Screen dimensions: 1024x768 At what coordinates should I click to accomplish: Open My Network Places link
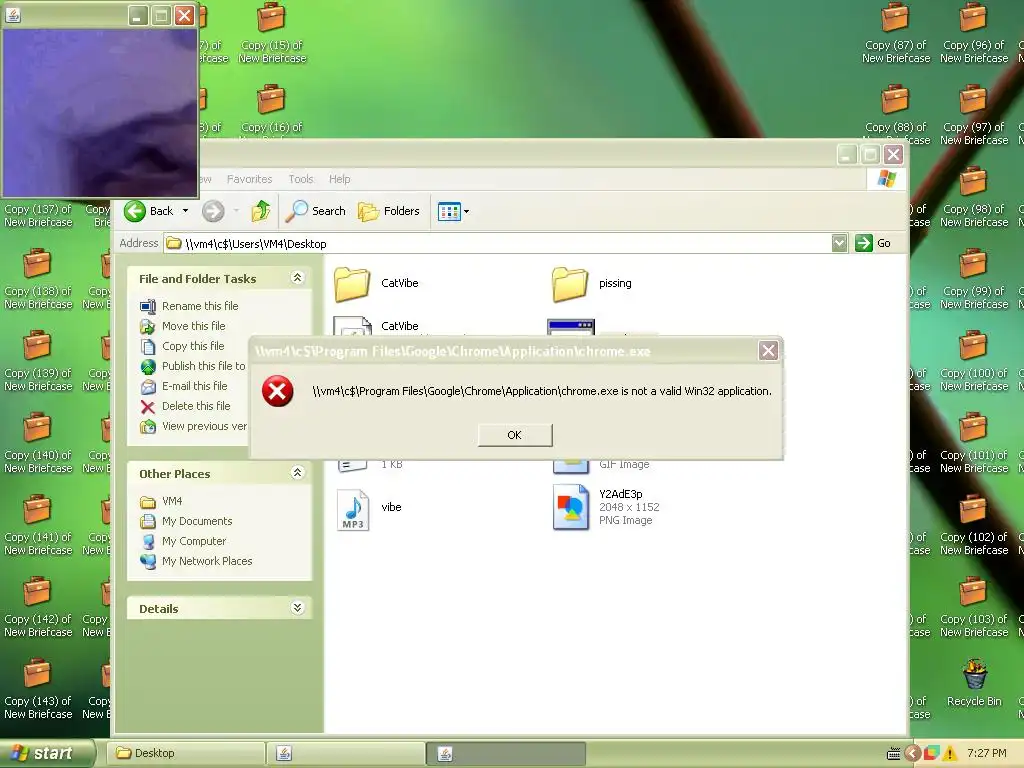click(207, 561)
